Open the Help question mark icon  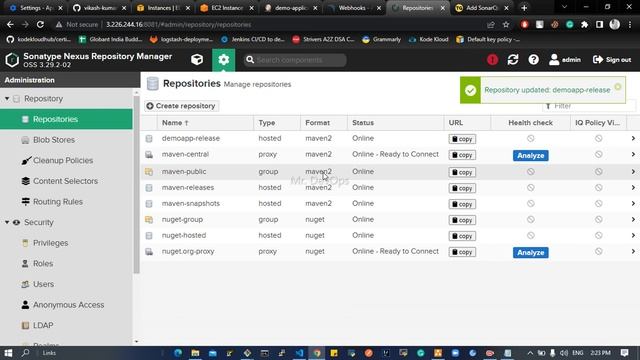tap(533, 60)
